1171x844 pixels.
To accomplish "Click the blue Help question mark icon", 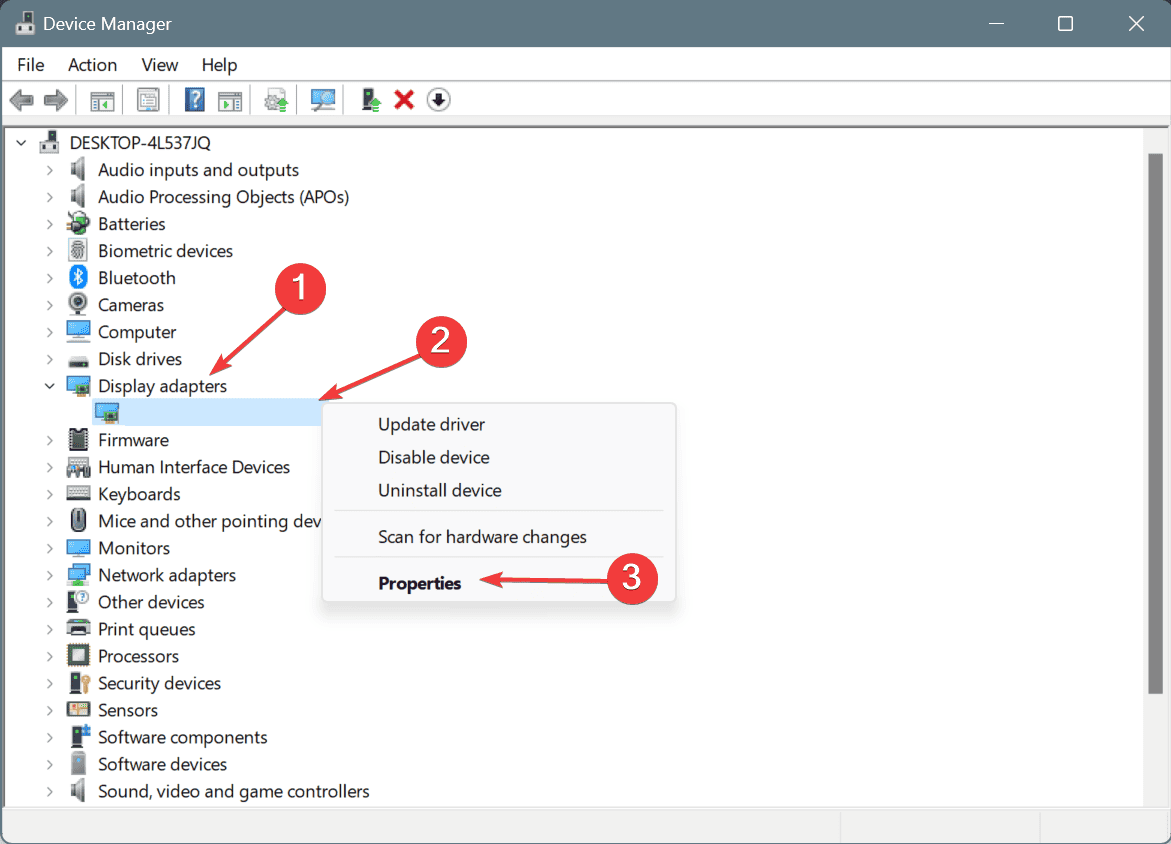I will [194, 100].
